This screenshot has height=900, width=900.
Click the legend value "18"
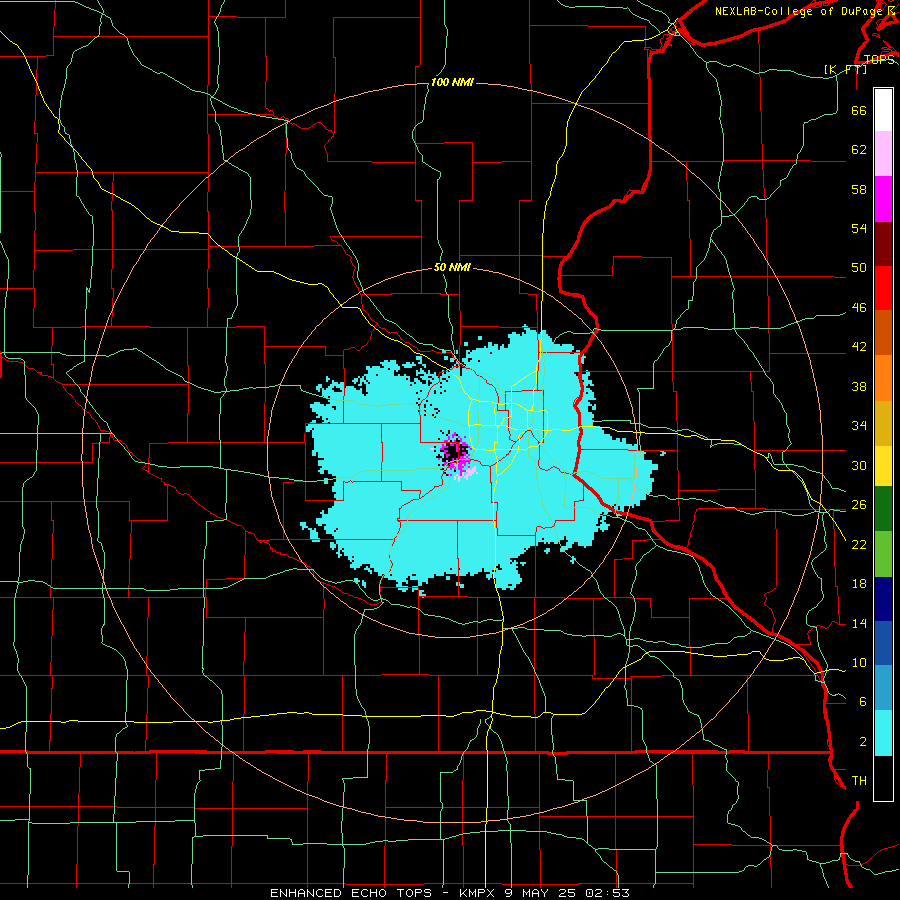point(859,584)
